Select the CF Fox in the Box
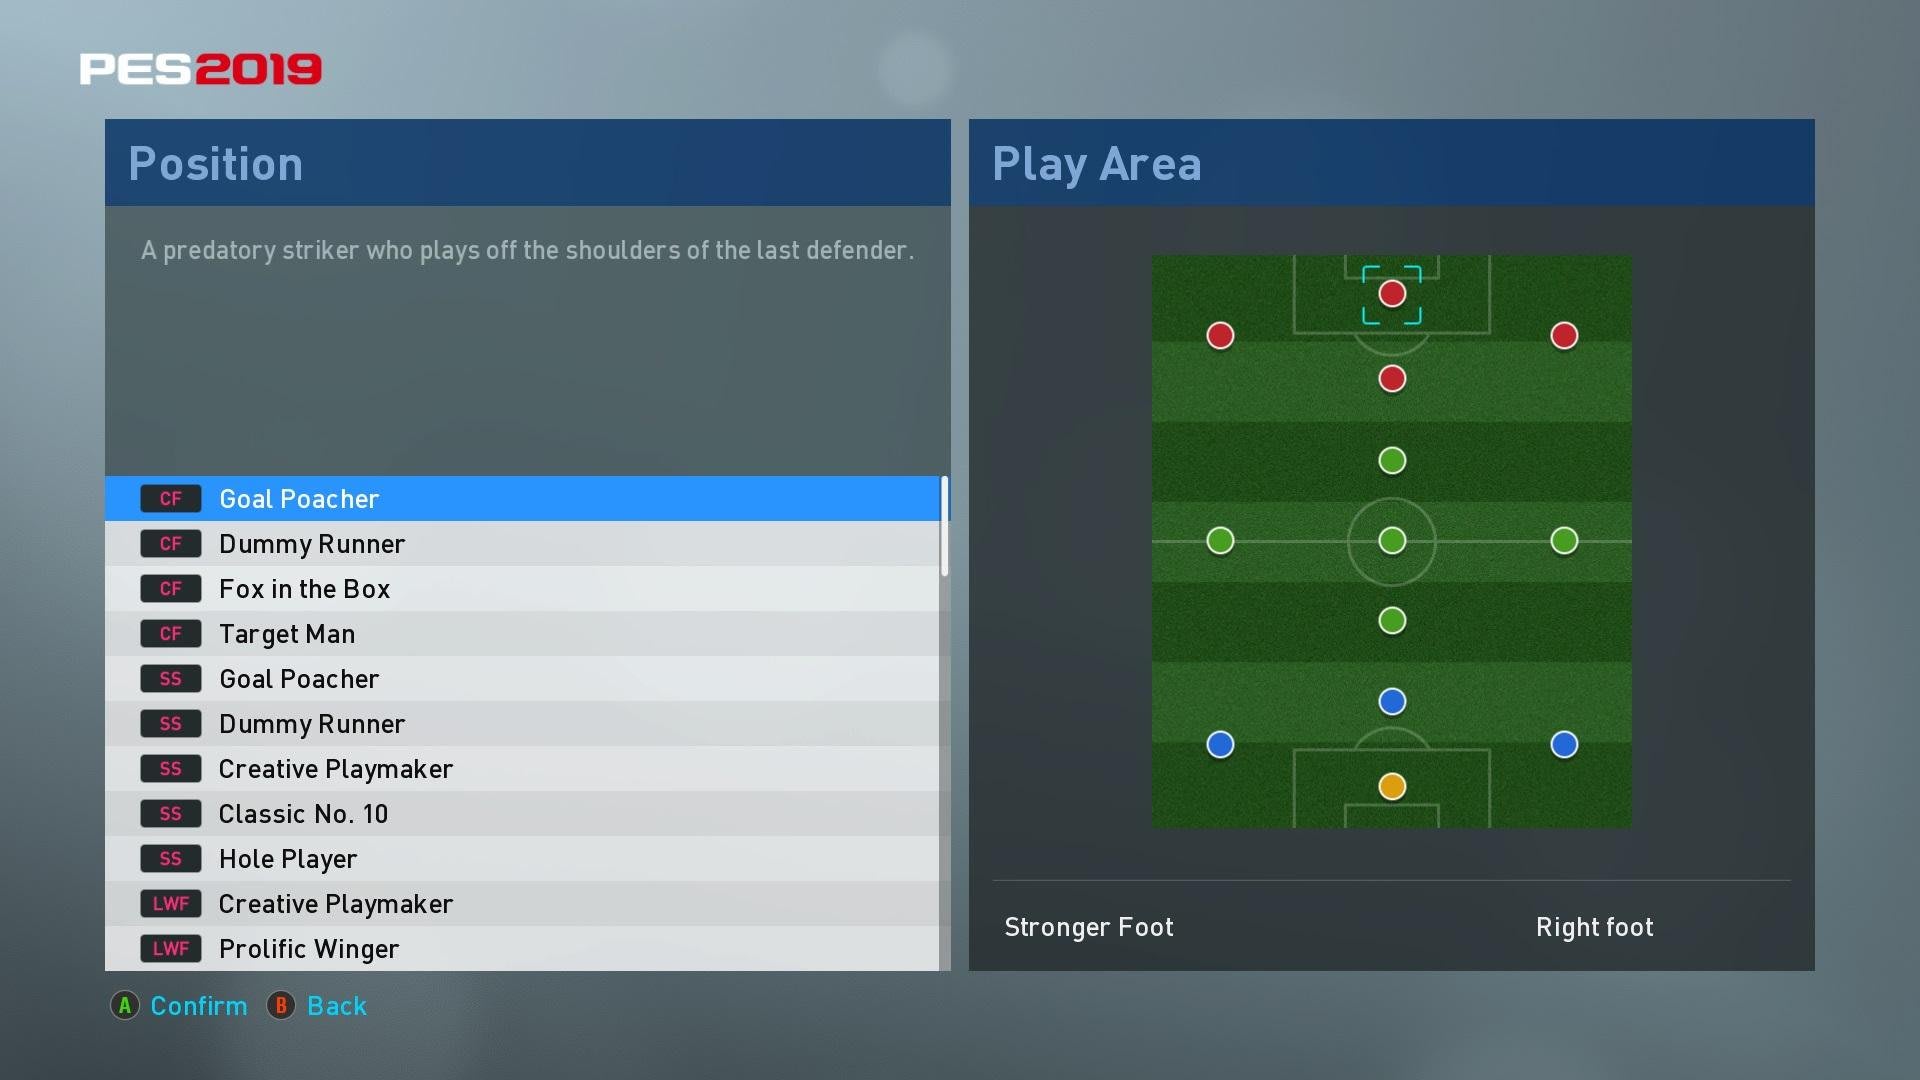The width and height of the screenshot is (1920, 1080). [x=527, y=589]
